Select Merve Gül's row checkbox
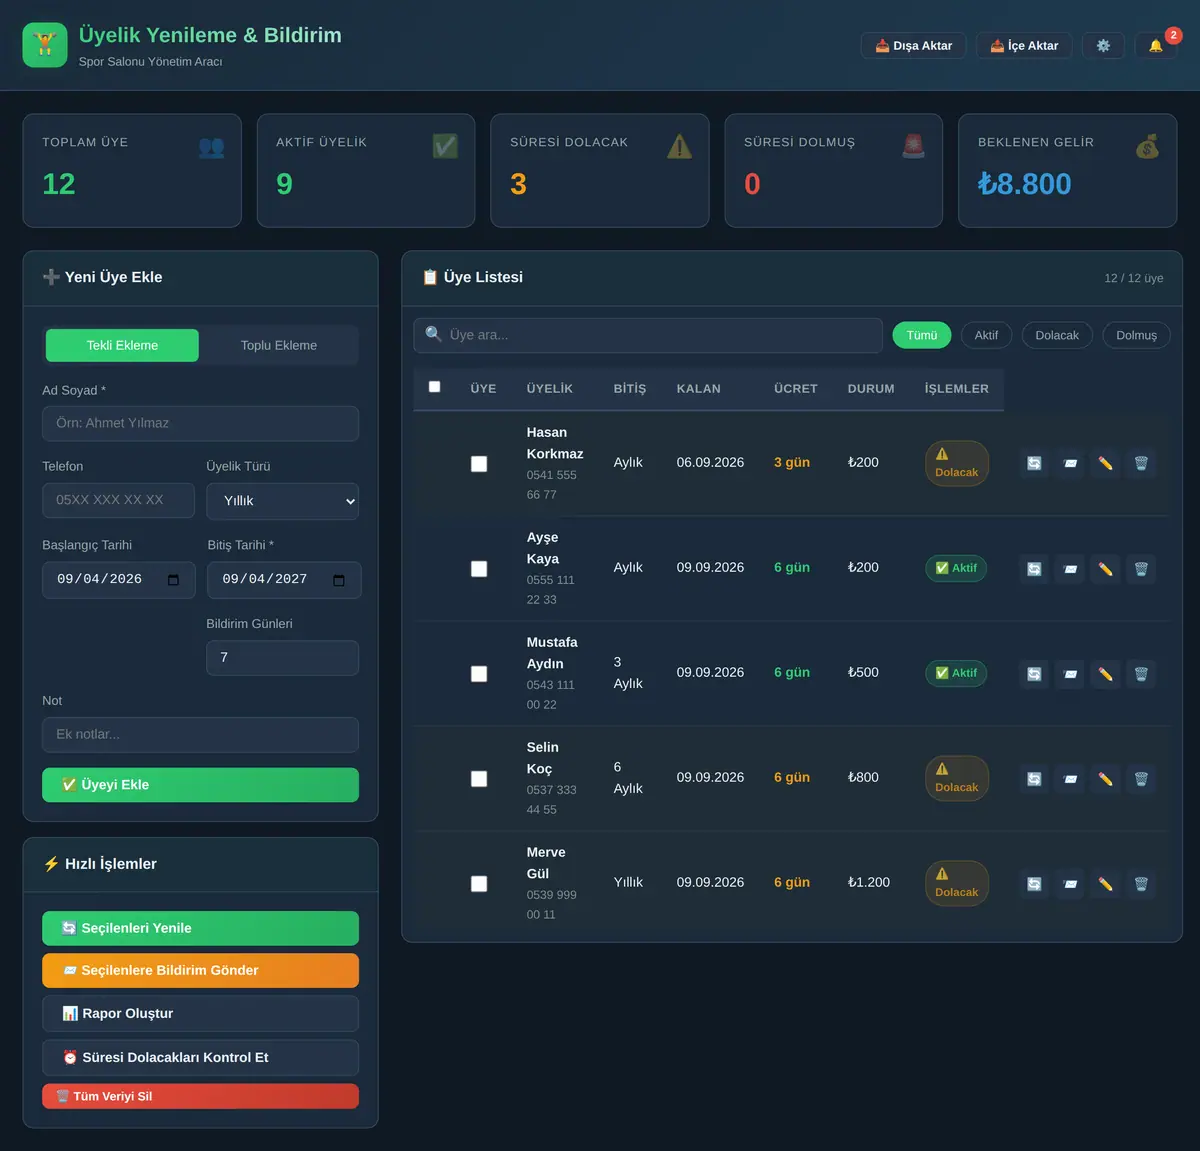This screenshot has height=1151, width=1200. (x=479, y=884)
